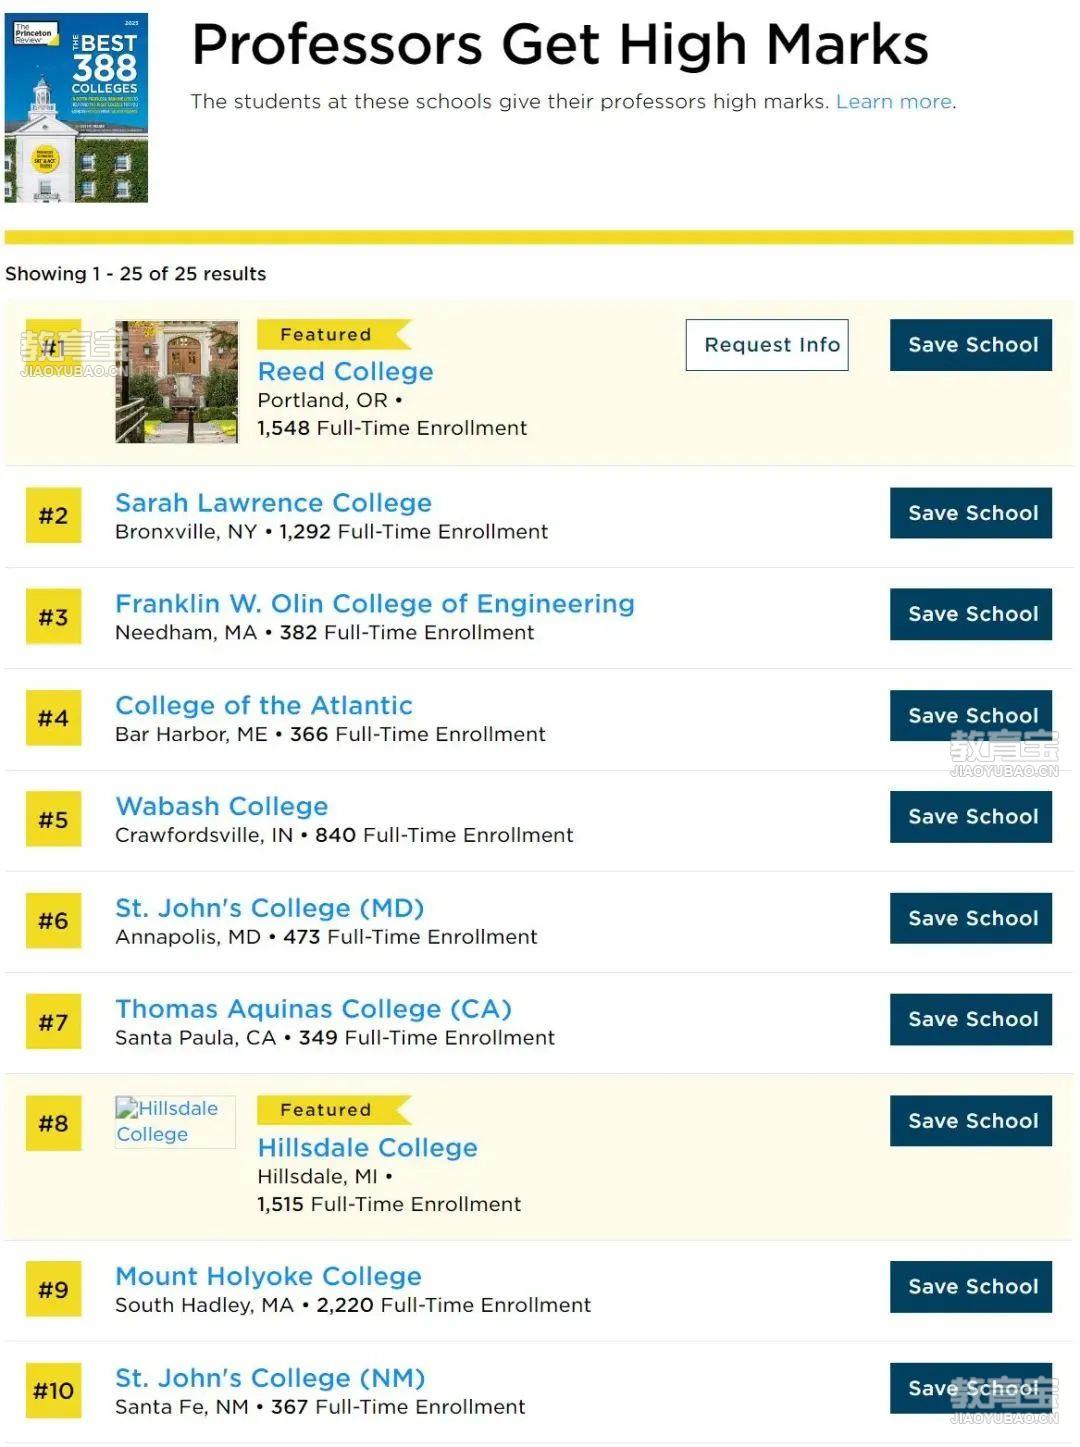Viewport: 1080px width, 1447px height.
Task: Click the #3 rank badge
Action: point(53,617)
